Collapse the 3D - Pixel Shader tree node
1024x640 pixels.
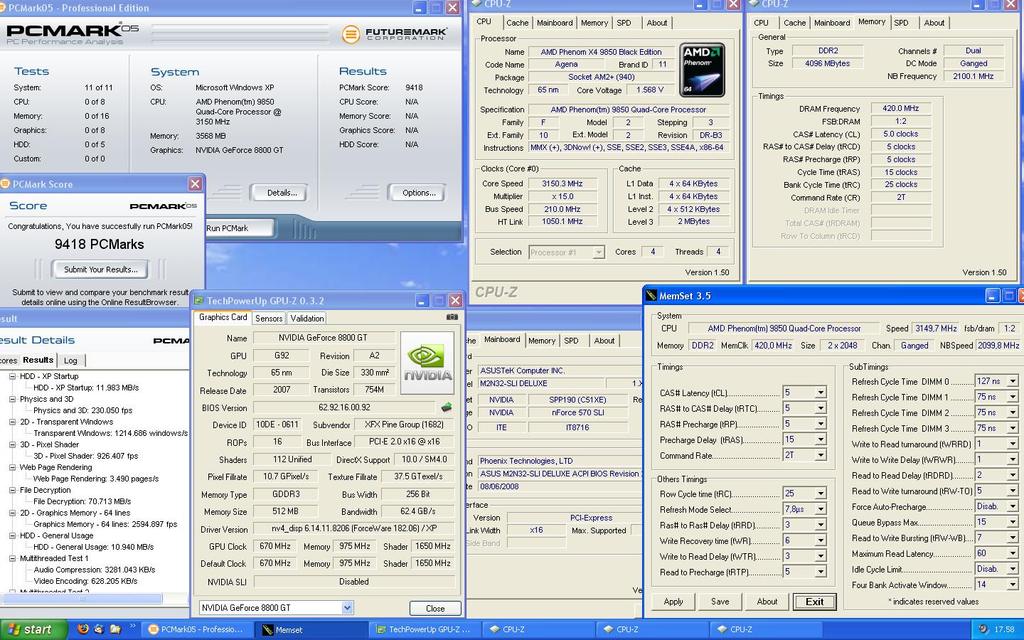tap(12, 445)
